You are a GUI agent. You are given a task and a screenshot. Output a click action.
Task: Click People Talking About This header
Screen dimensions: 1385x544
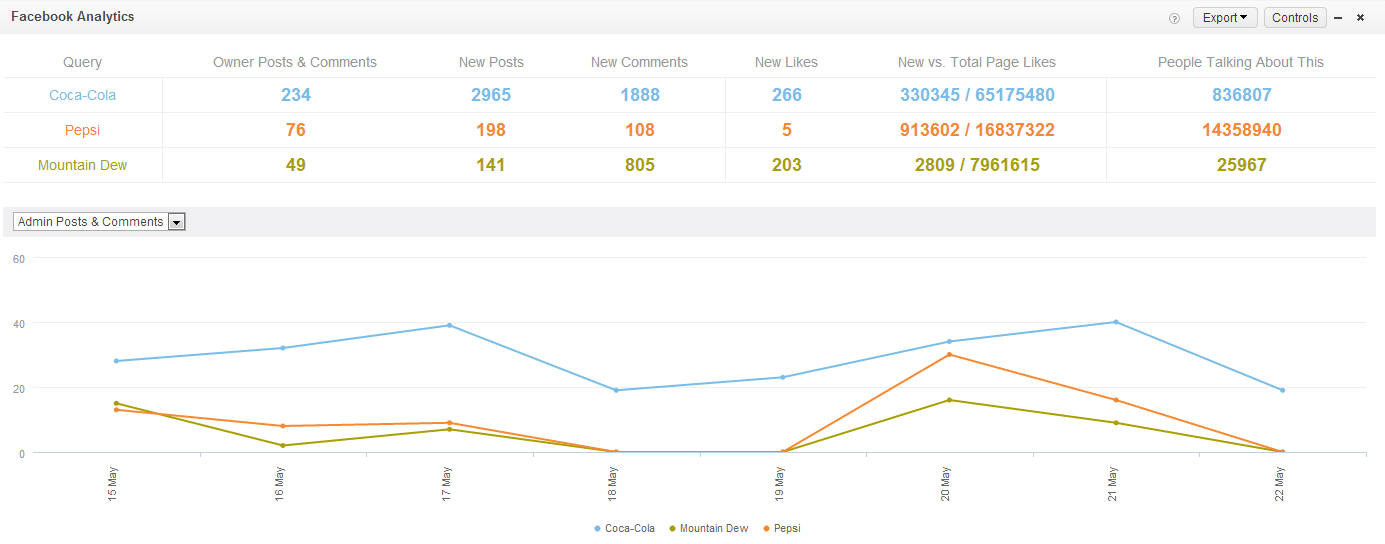point(1241,62)
